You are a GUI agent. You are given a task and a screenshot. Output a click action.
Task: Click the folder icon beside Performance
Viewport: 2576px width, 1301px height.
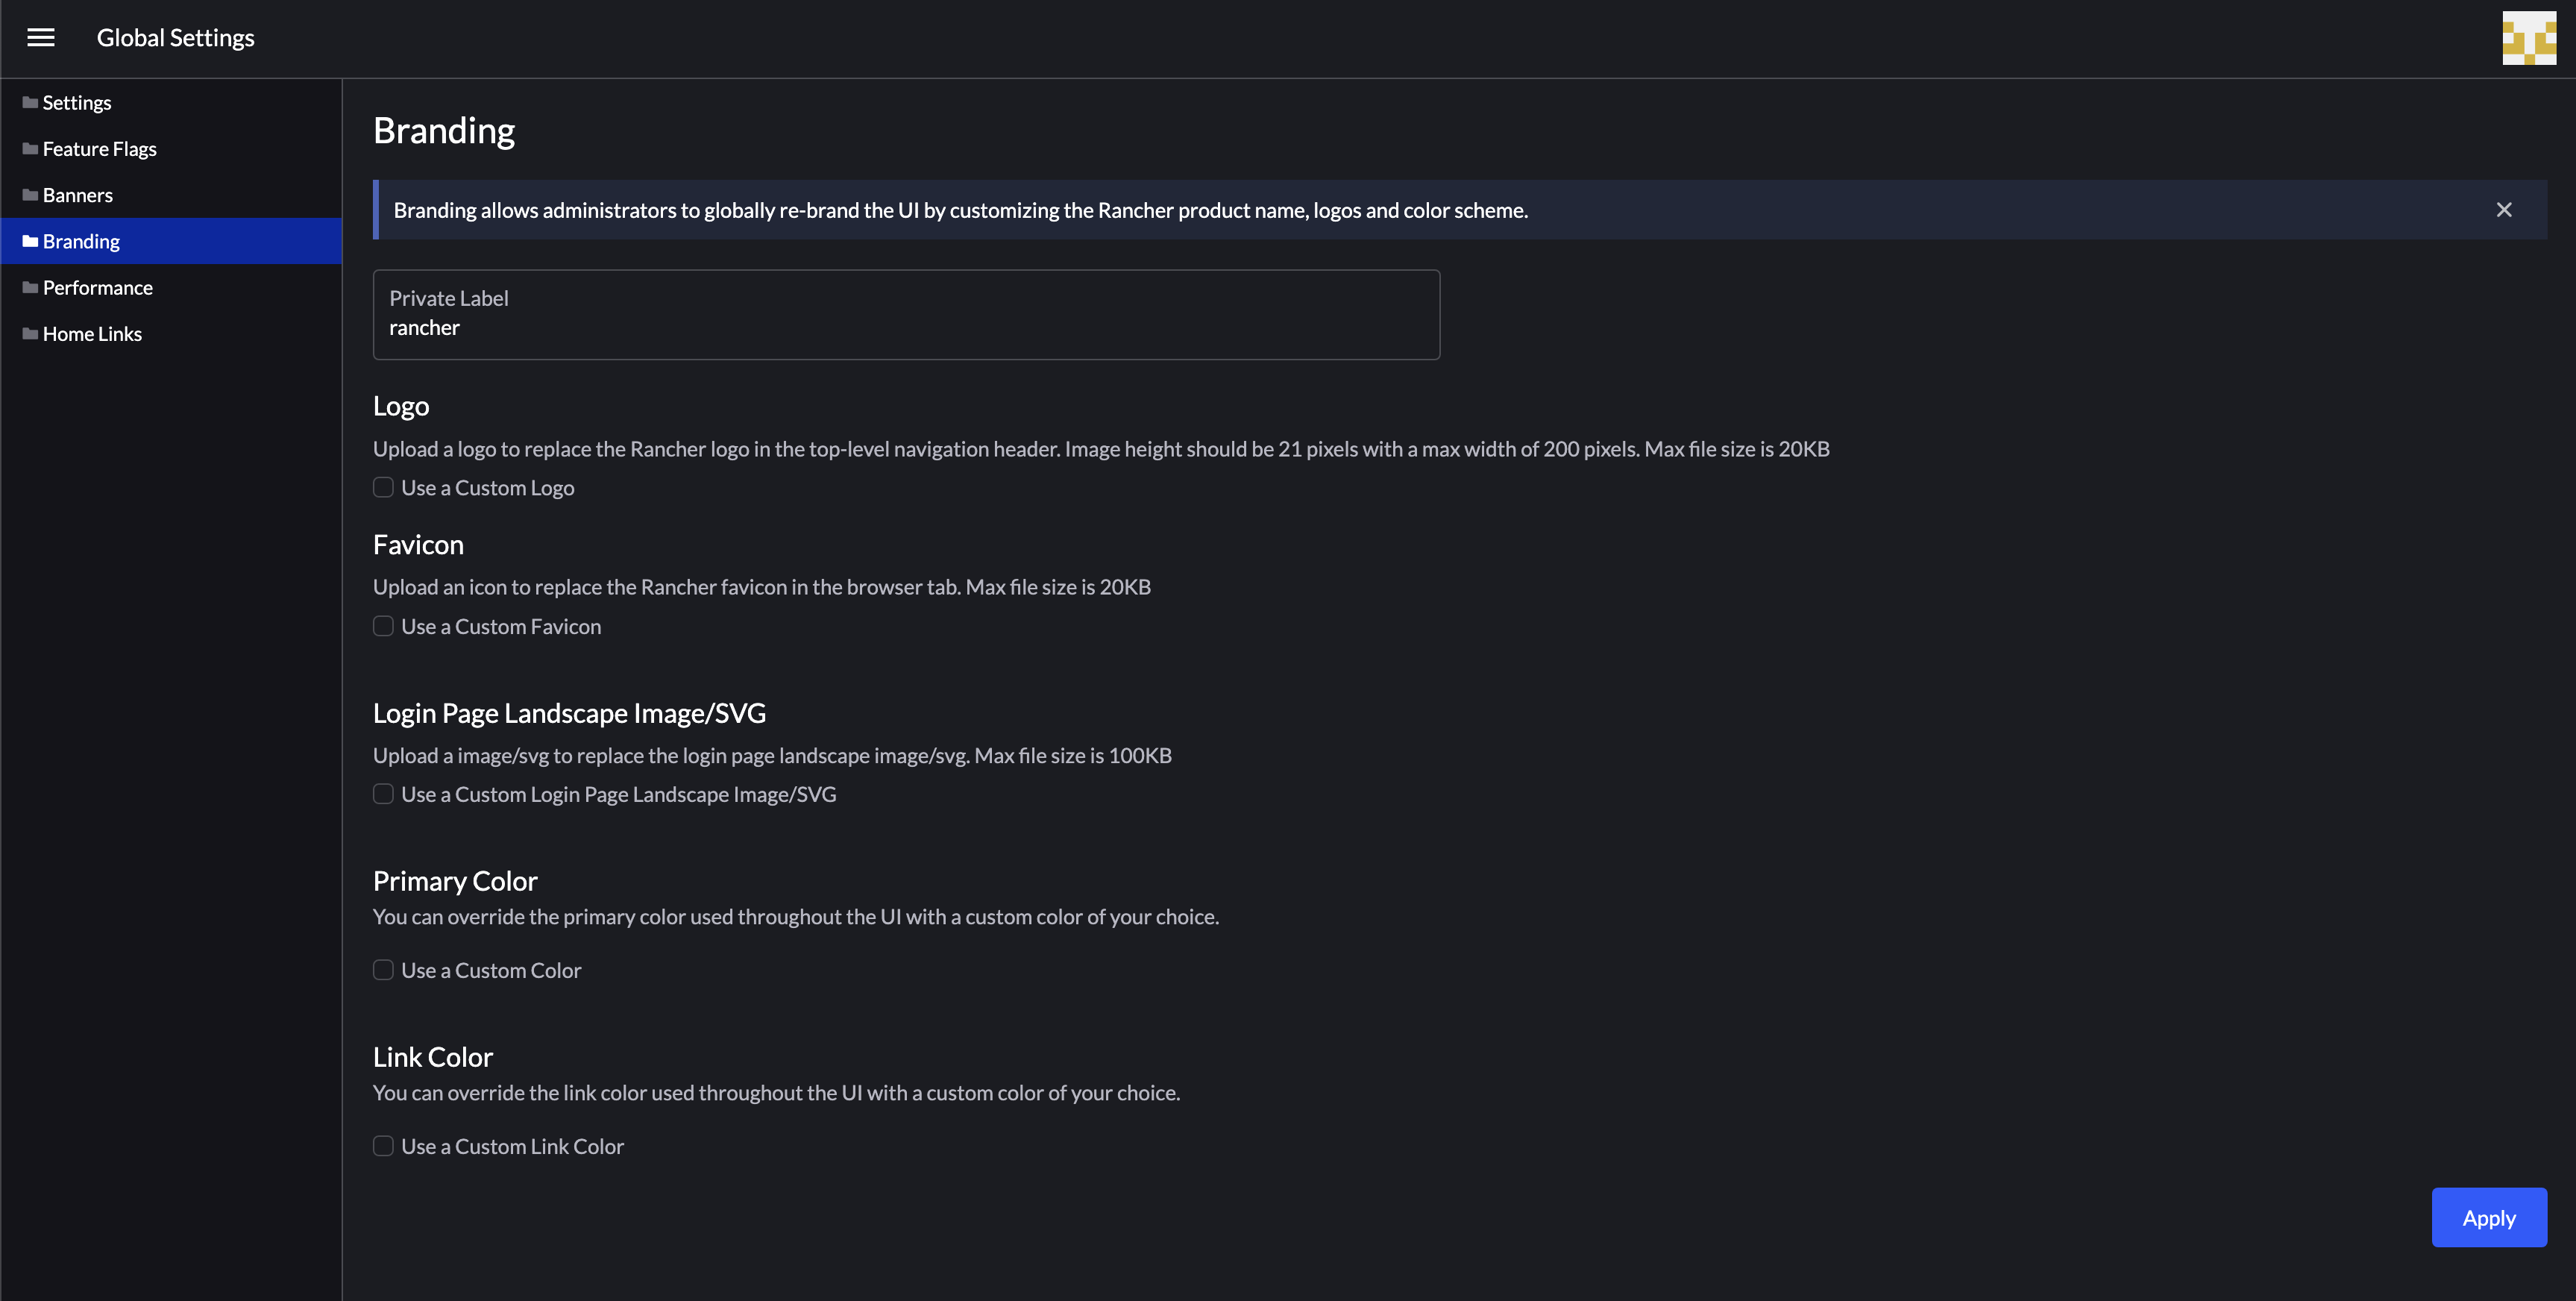click(x=28, y=287)
